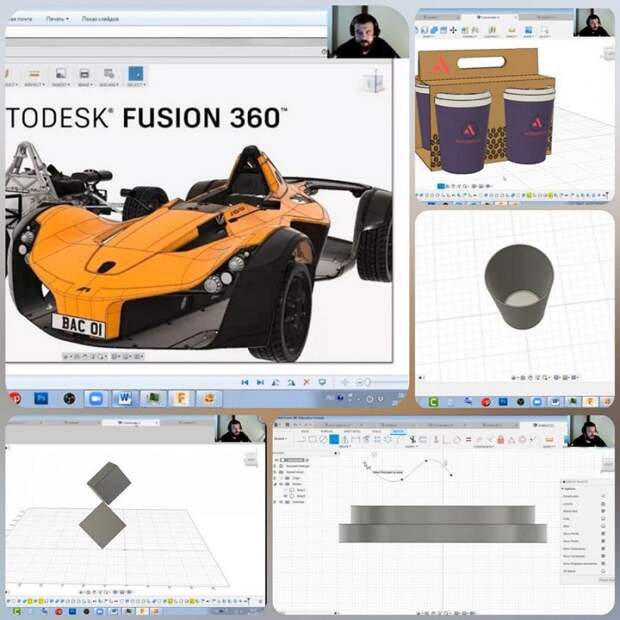Click the Add-Ins icon in car window
This screenshot has width=620, height=620.
(108, 74)
